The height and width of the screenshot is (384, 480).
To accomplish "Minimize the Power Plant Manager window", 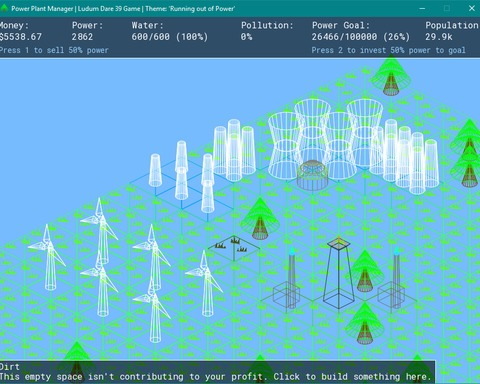I will [422, 8].
